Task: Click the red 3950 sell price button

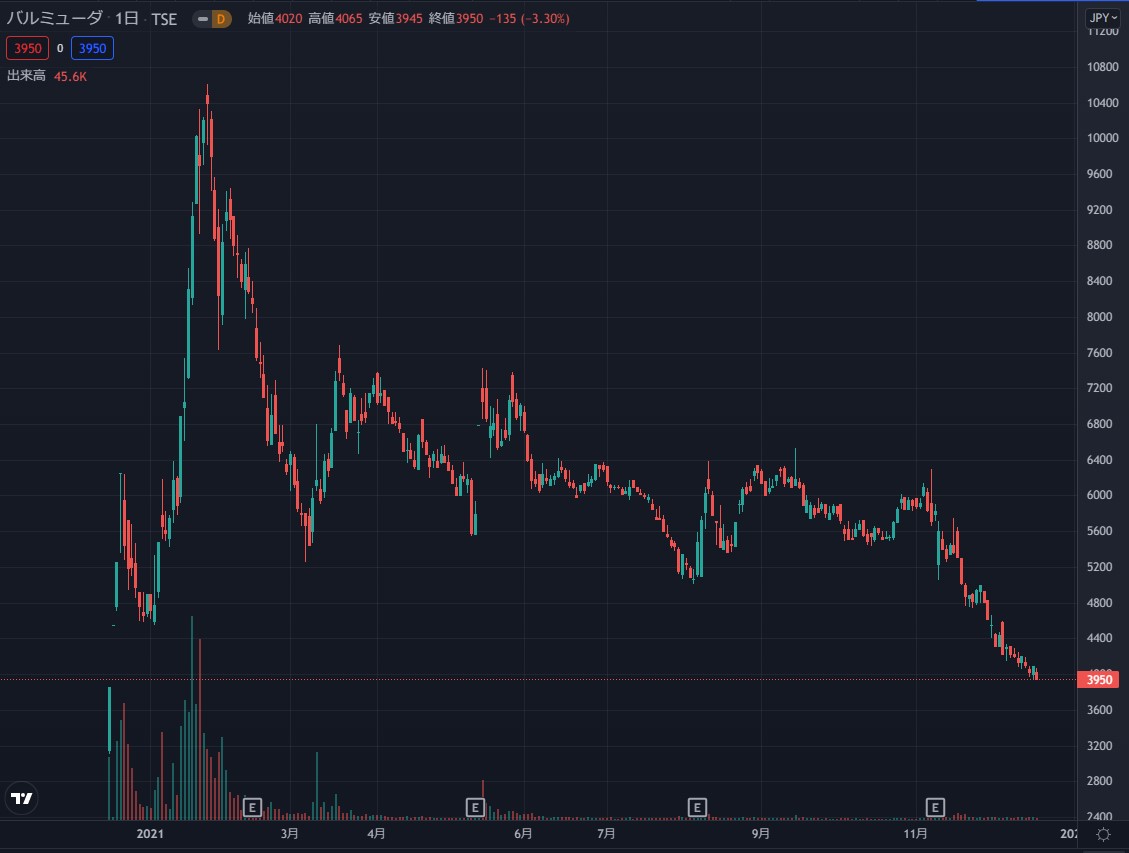Action: point(27,48)
